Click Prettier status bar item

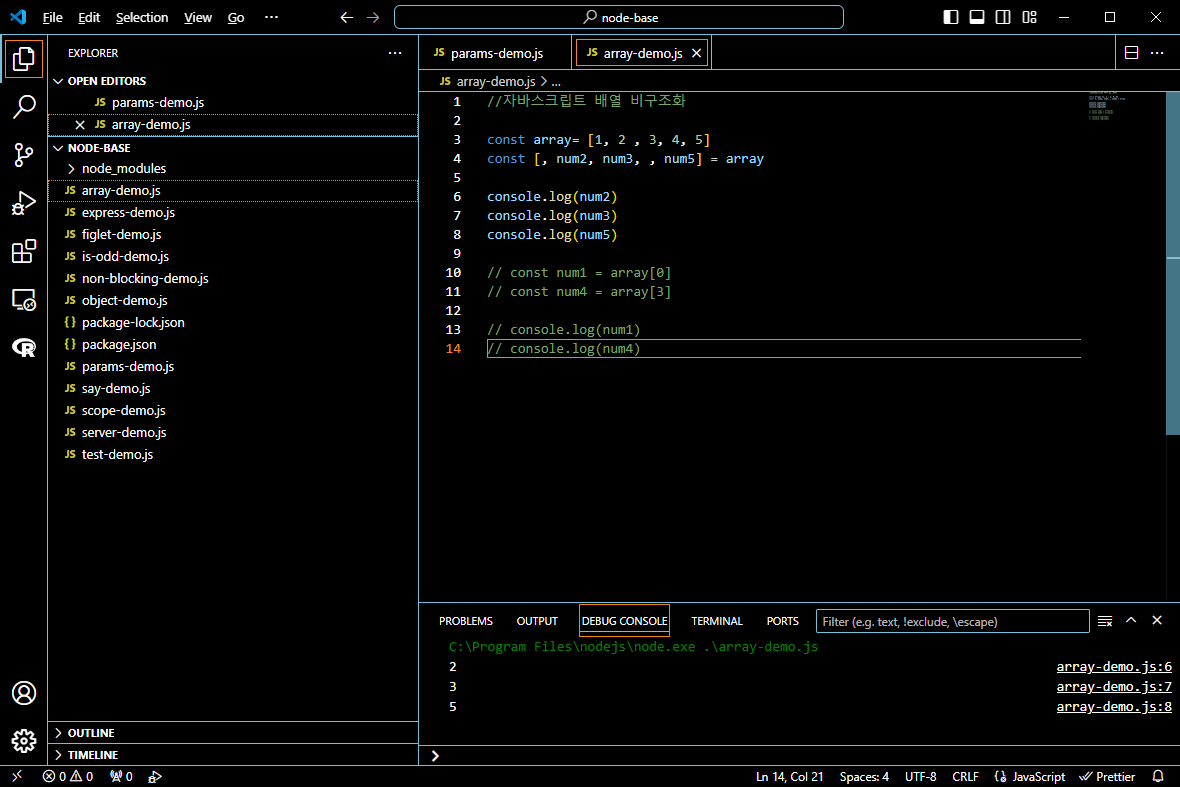[x=1107, y=776]
